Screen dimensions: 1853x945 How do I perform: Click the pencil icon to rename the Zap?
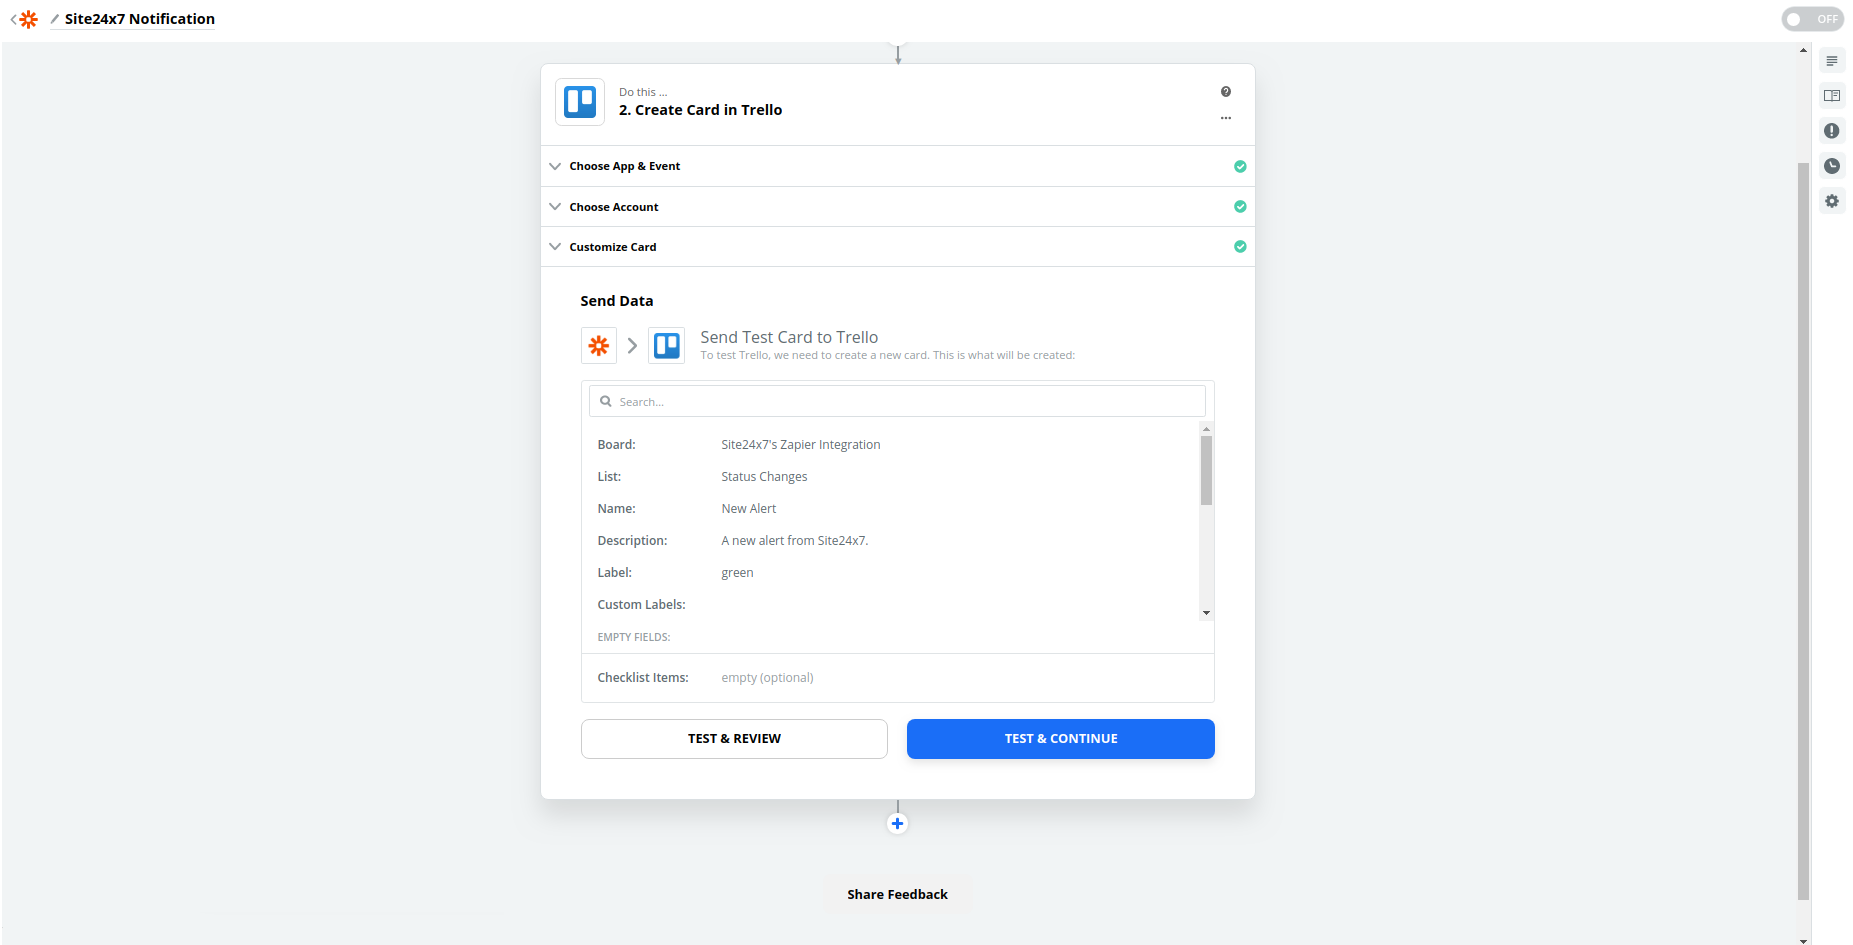coord(55,19)
